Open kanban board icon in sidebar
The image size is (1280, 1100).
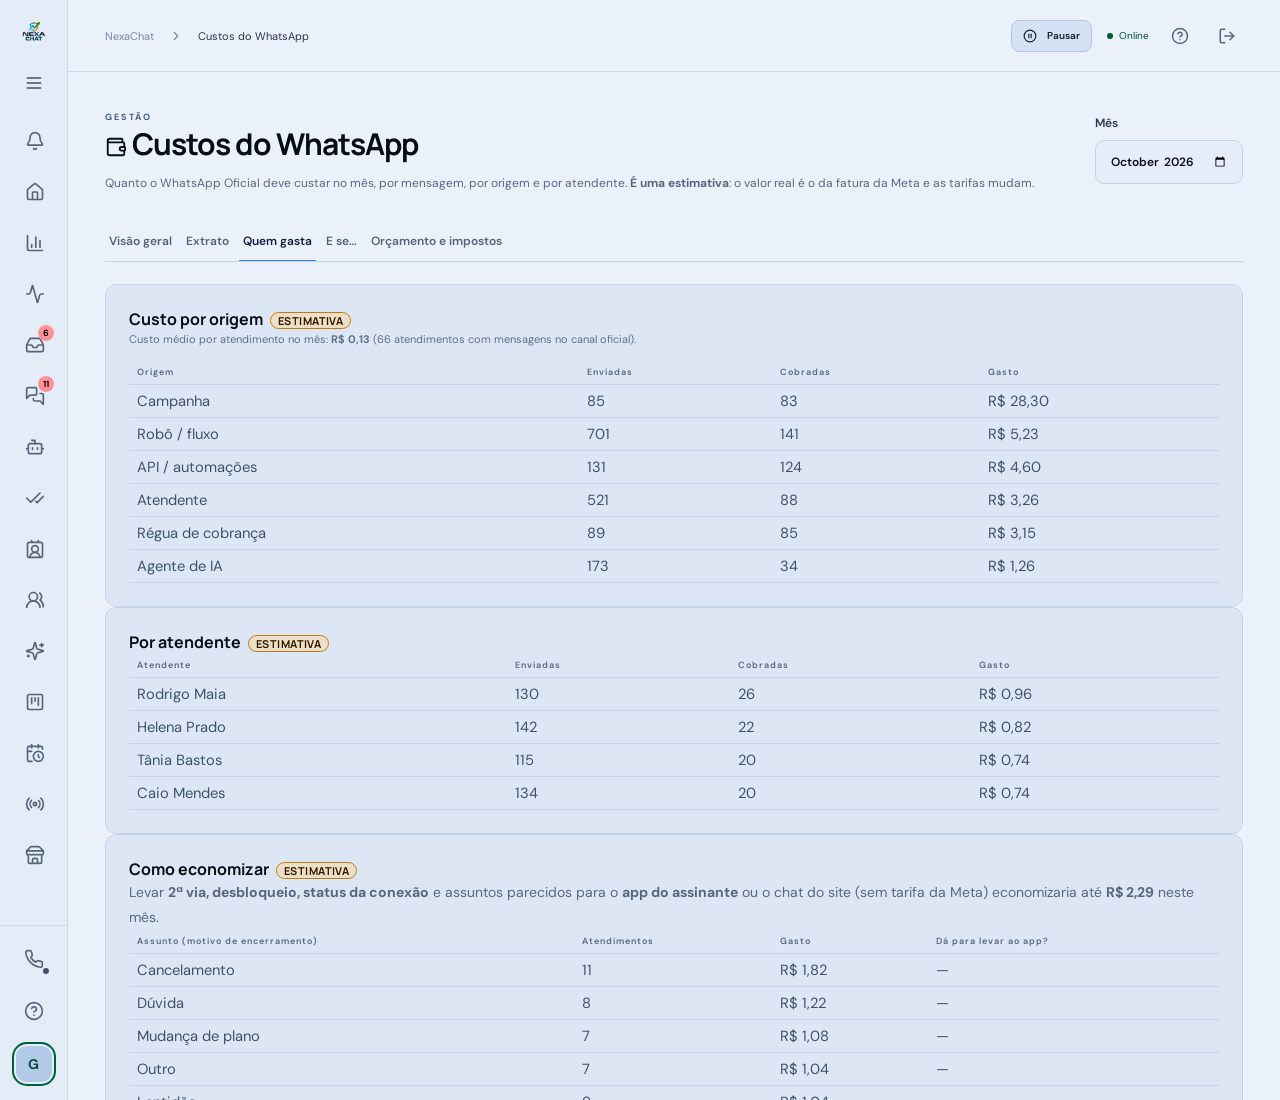35,702
